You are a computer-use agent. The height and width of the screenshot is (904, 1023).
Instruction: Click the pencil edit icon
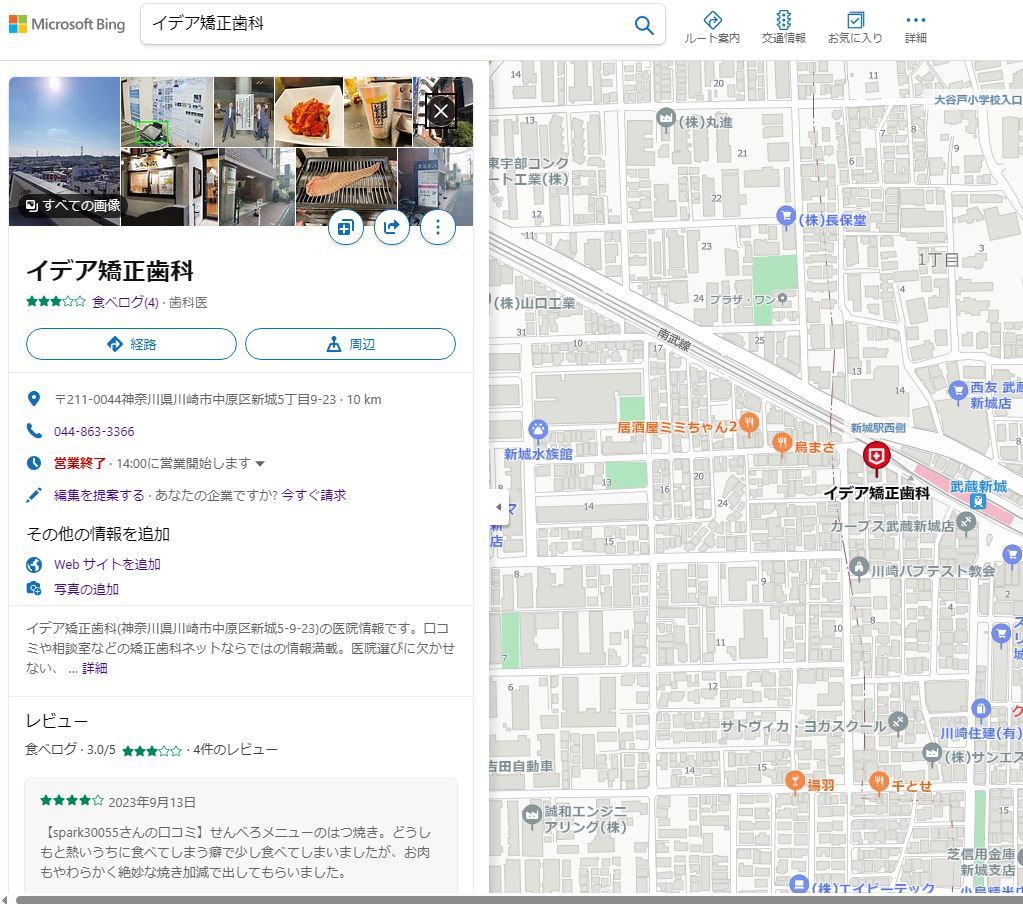pyautogui.click(x=34, y=495)
